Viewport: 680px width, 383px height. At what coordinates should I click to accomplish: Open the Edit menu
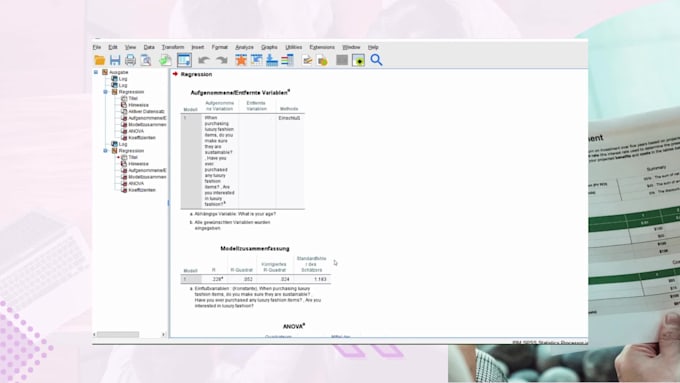[x=113, y=47]
